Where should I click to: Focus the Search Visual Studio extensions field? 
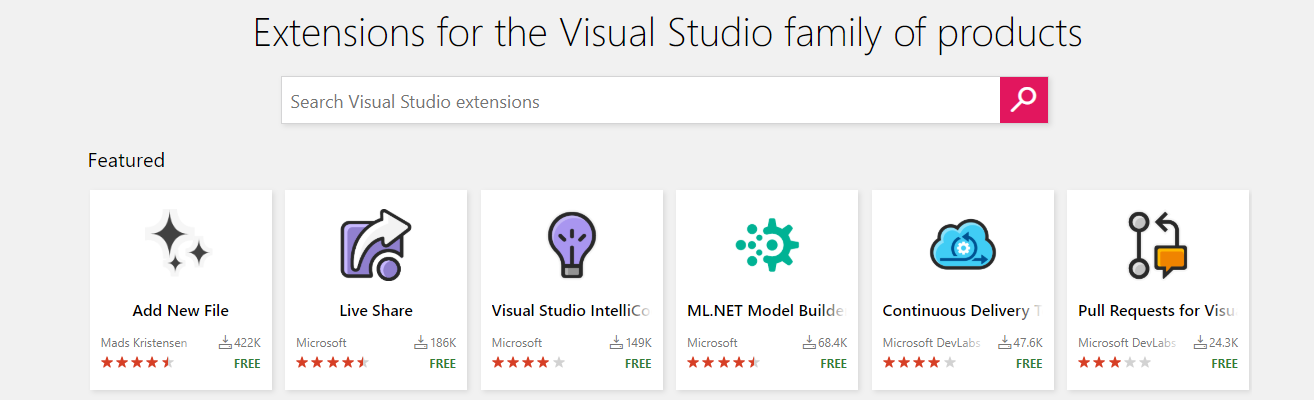coord(640,101)
